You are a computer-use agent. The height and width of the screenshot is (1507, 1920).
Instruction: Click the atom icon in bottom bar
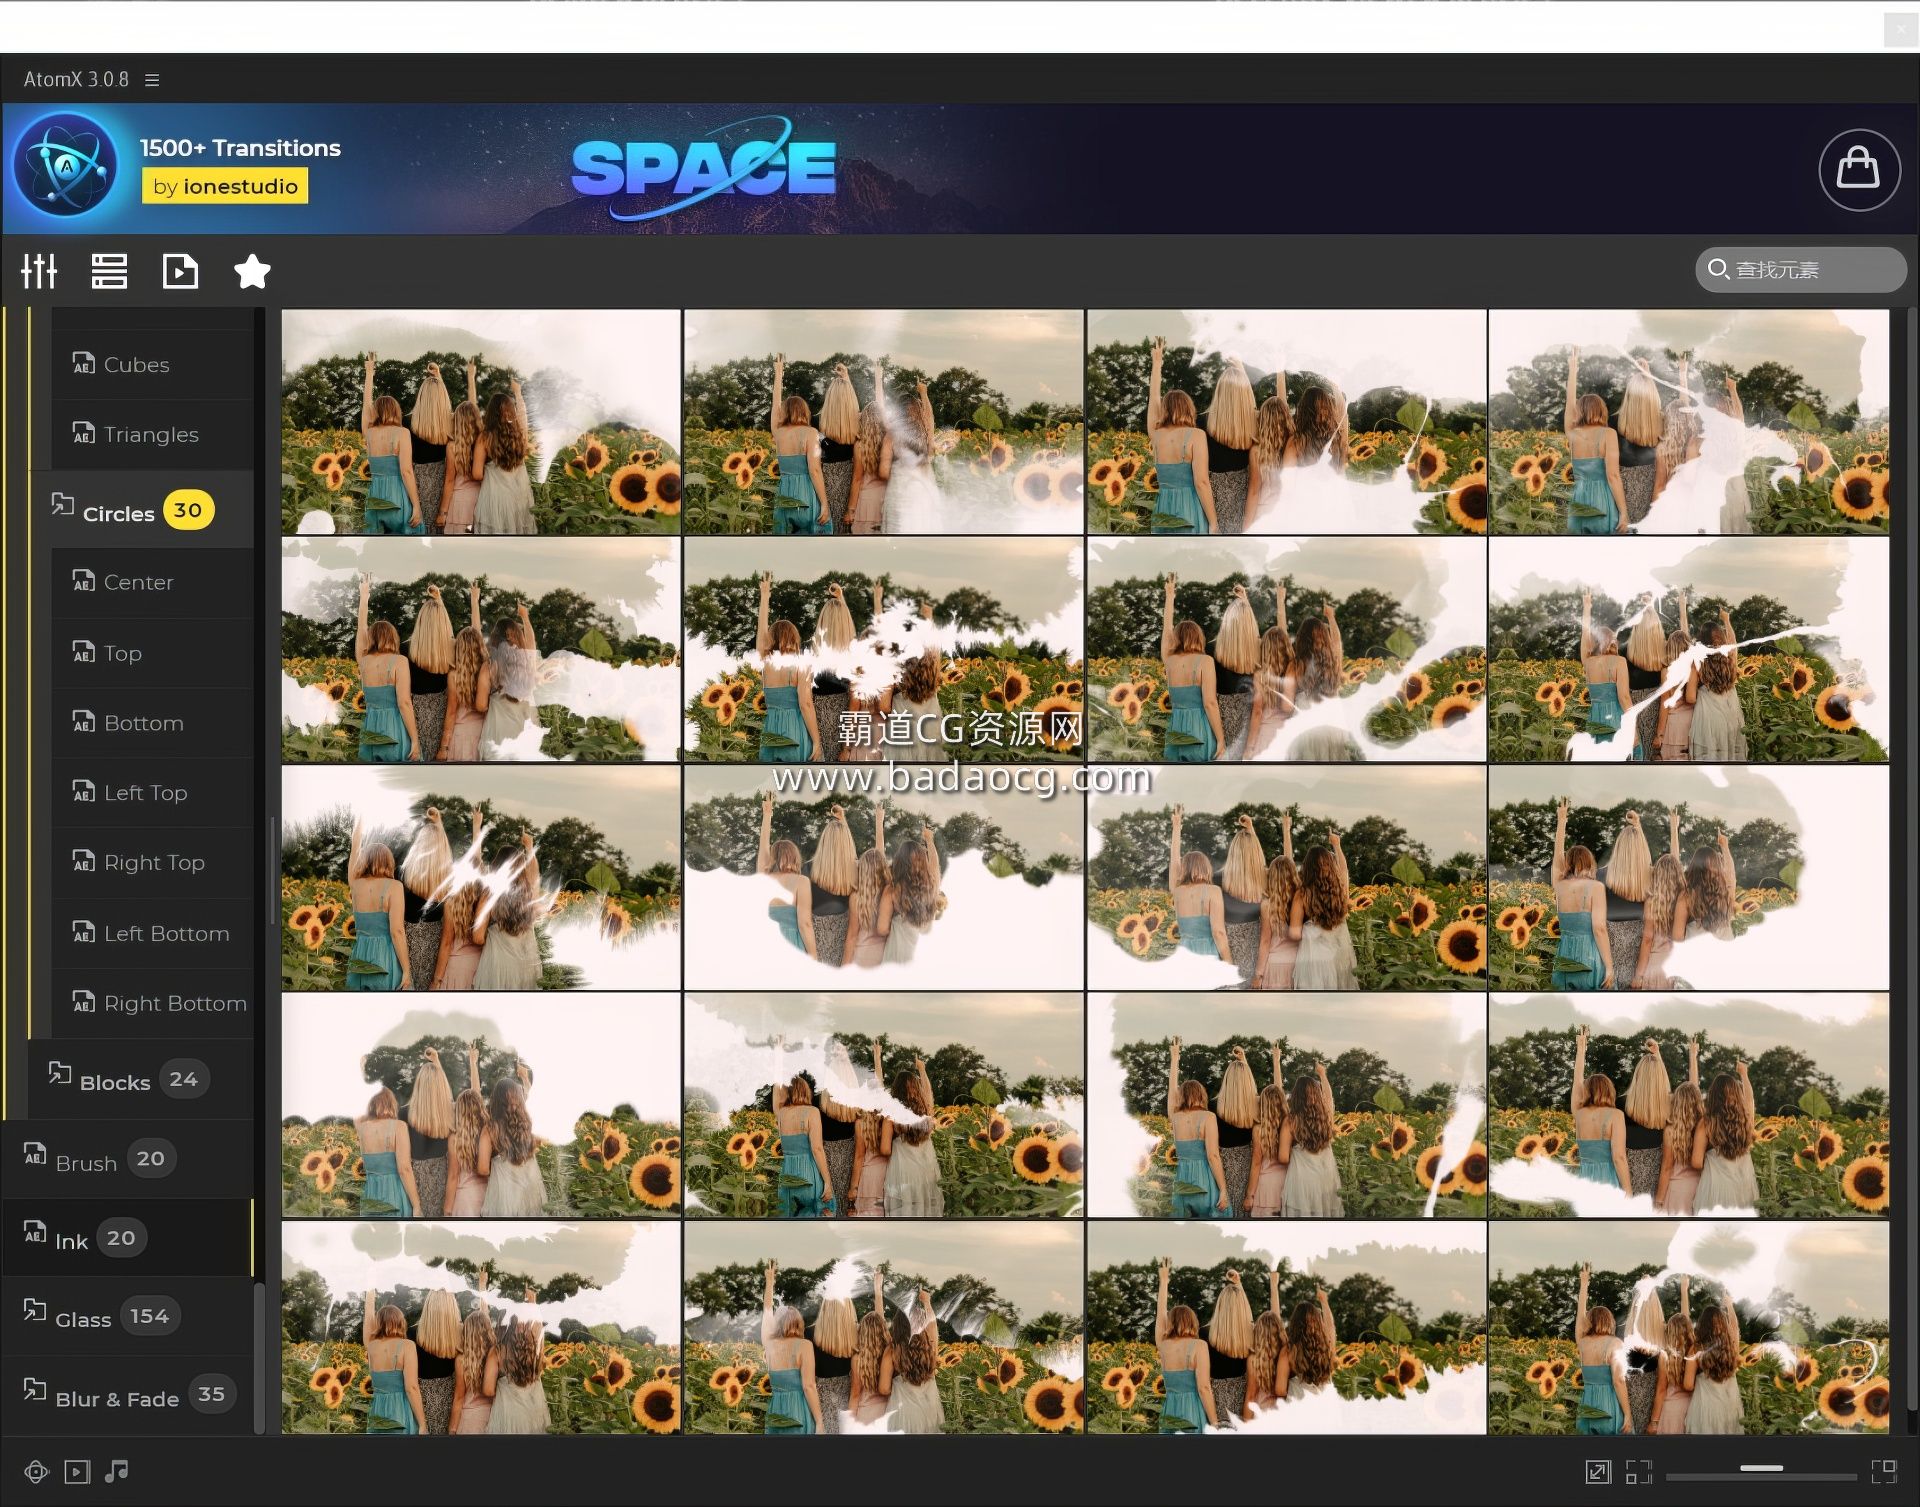tap(36, 1471)
